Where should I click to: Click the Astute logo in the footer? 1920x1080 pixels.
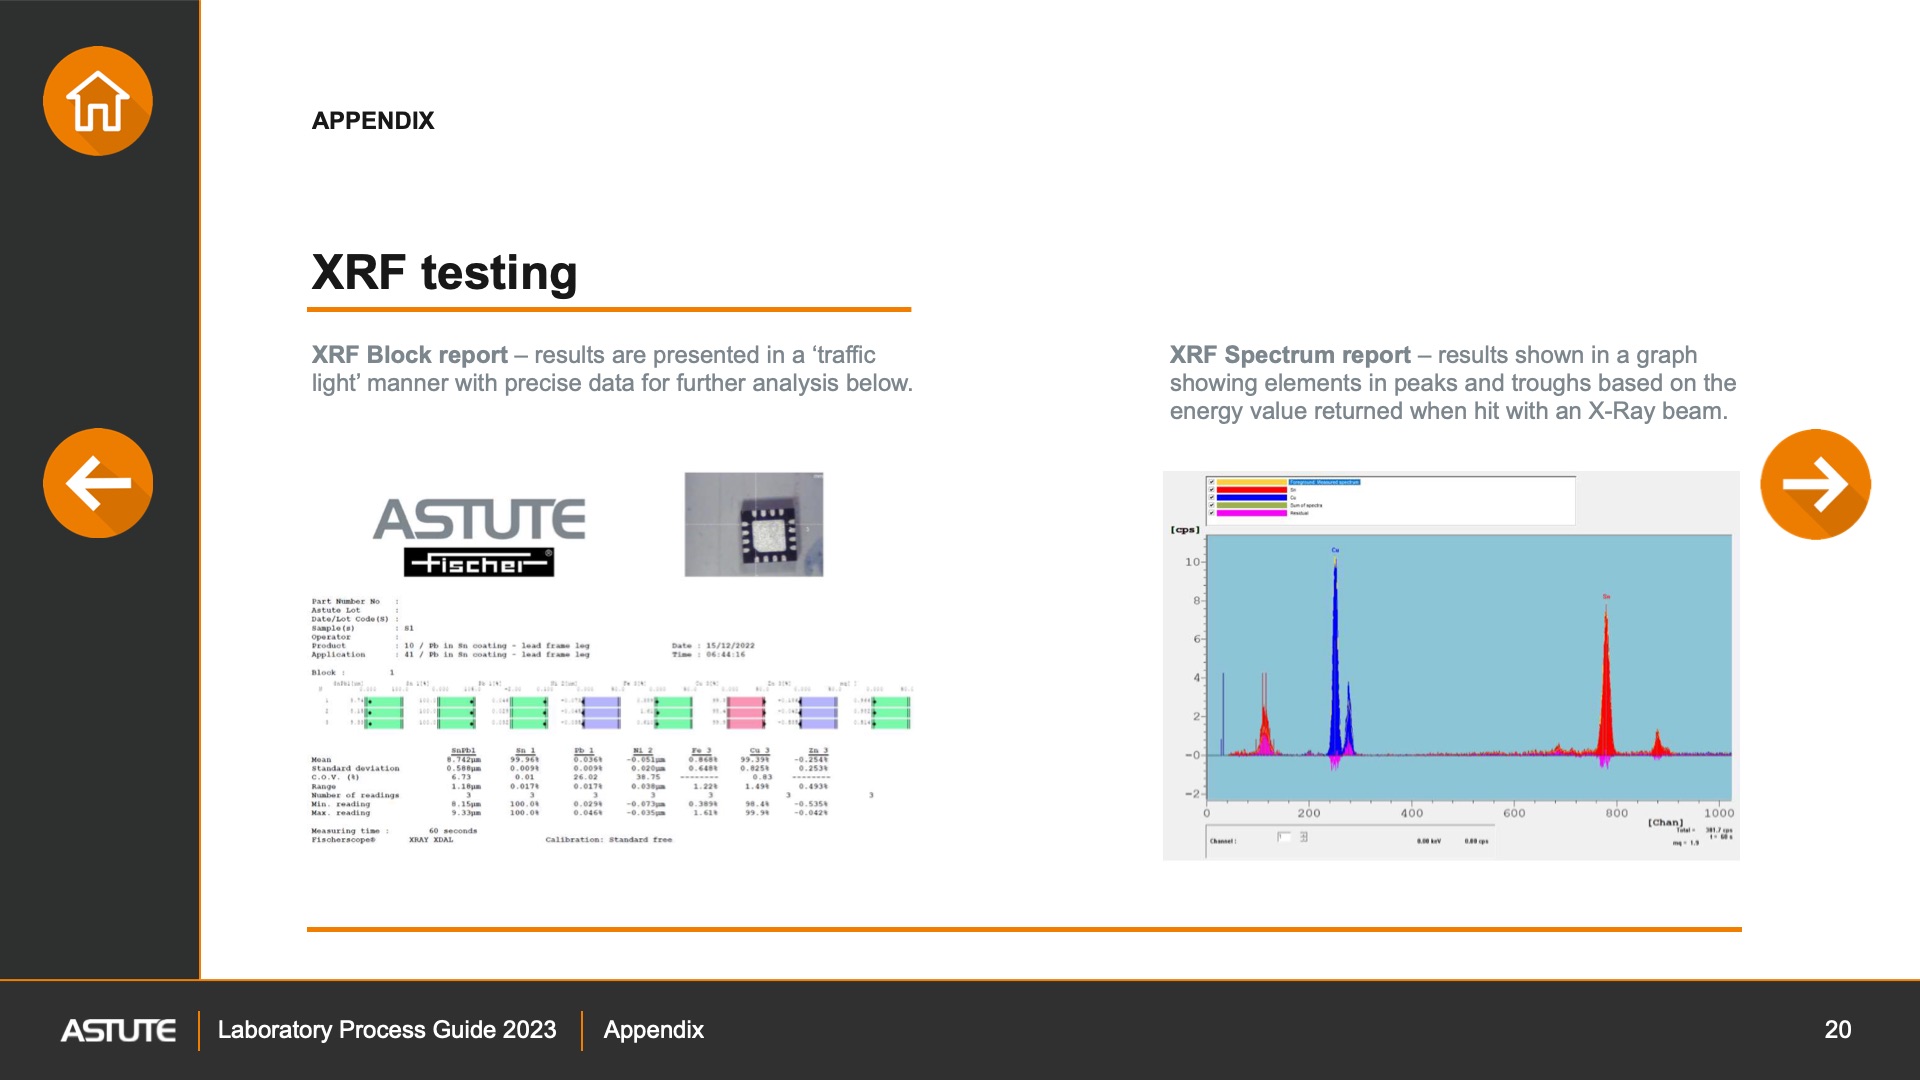tap(118, 1030)
